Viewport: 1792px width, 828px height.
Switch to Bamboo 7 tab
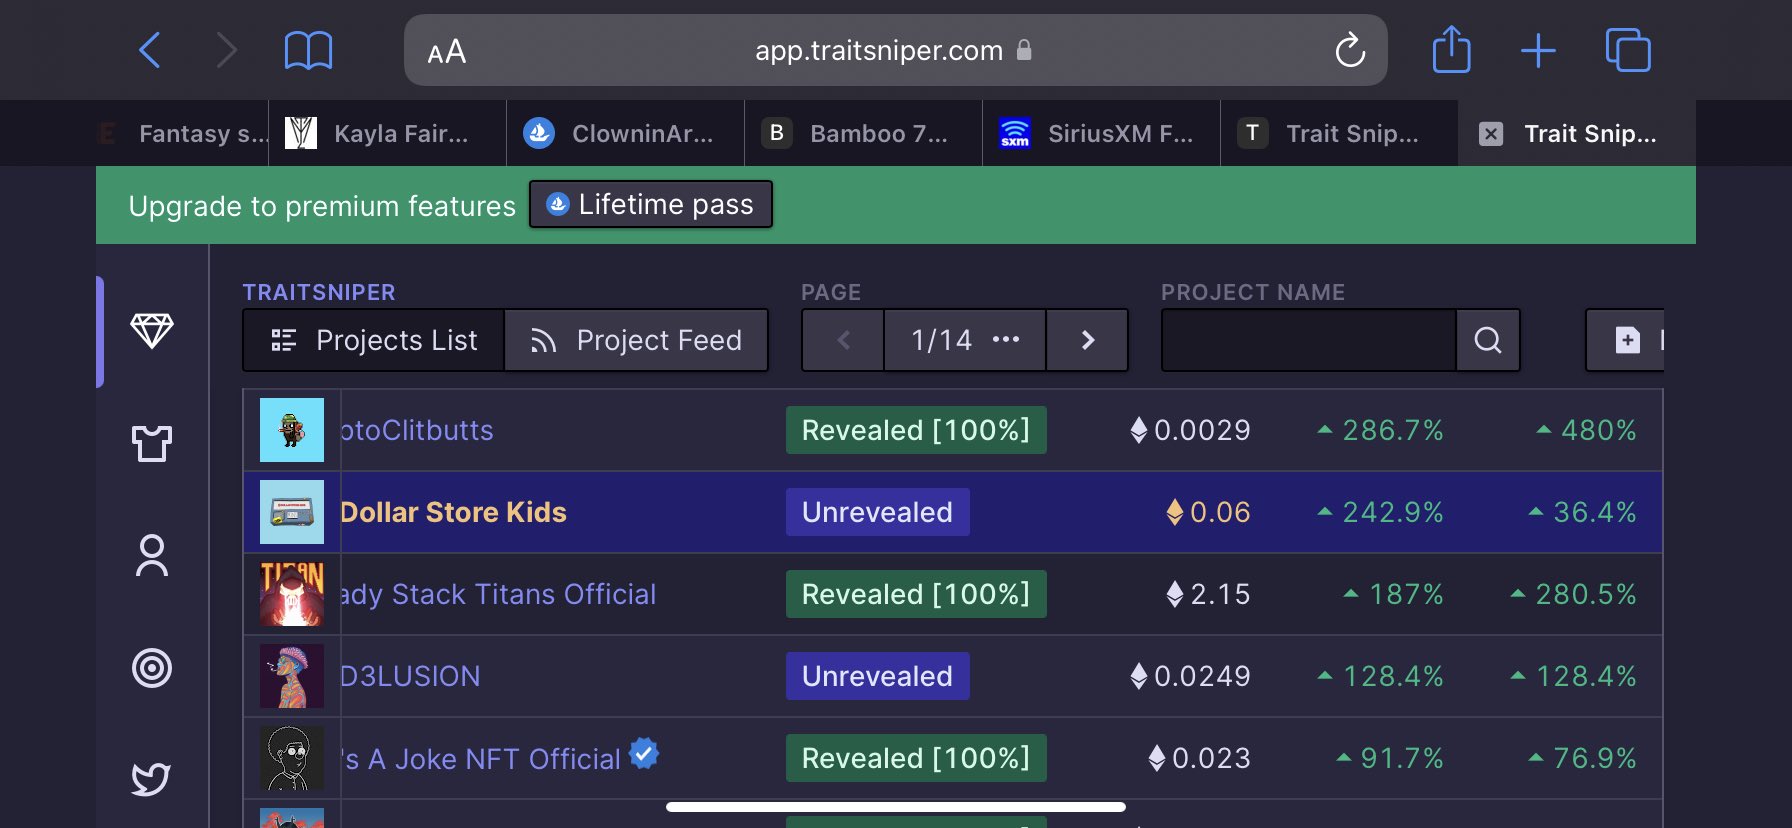pos(864,133)
